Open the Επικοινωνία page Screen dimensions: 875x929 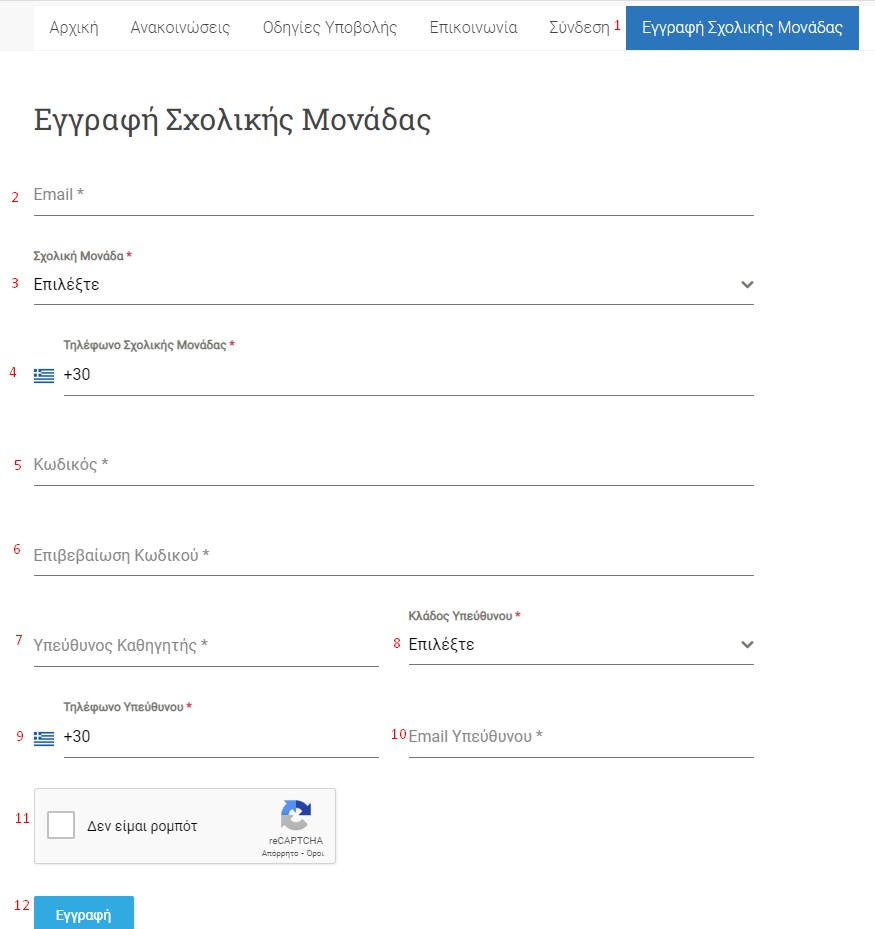(473, 27)
